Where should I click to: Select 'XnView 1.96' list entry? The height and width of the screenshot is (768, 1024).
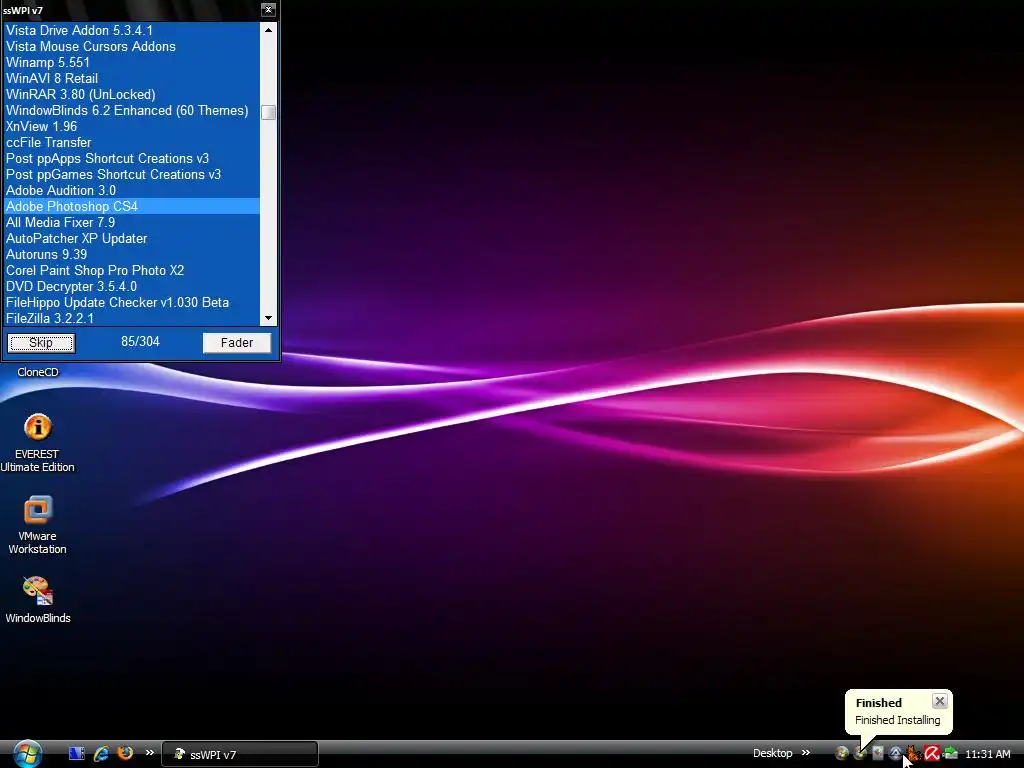pyautogui.click(x=131, y=126)
